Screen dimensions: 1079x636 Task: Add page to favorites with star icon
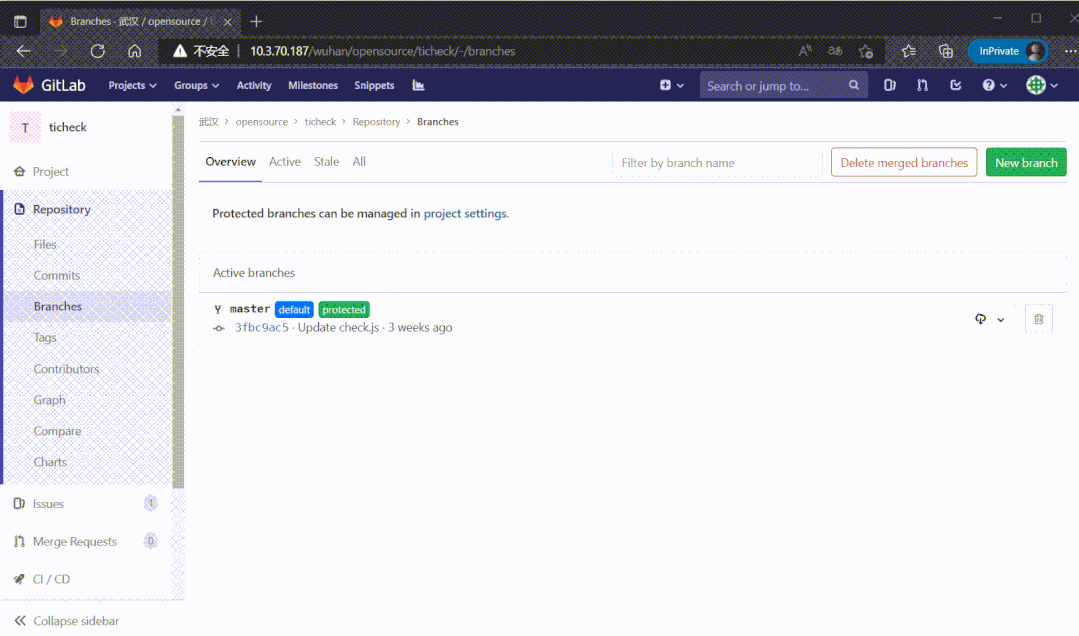pos(866,51)
